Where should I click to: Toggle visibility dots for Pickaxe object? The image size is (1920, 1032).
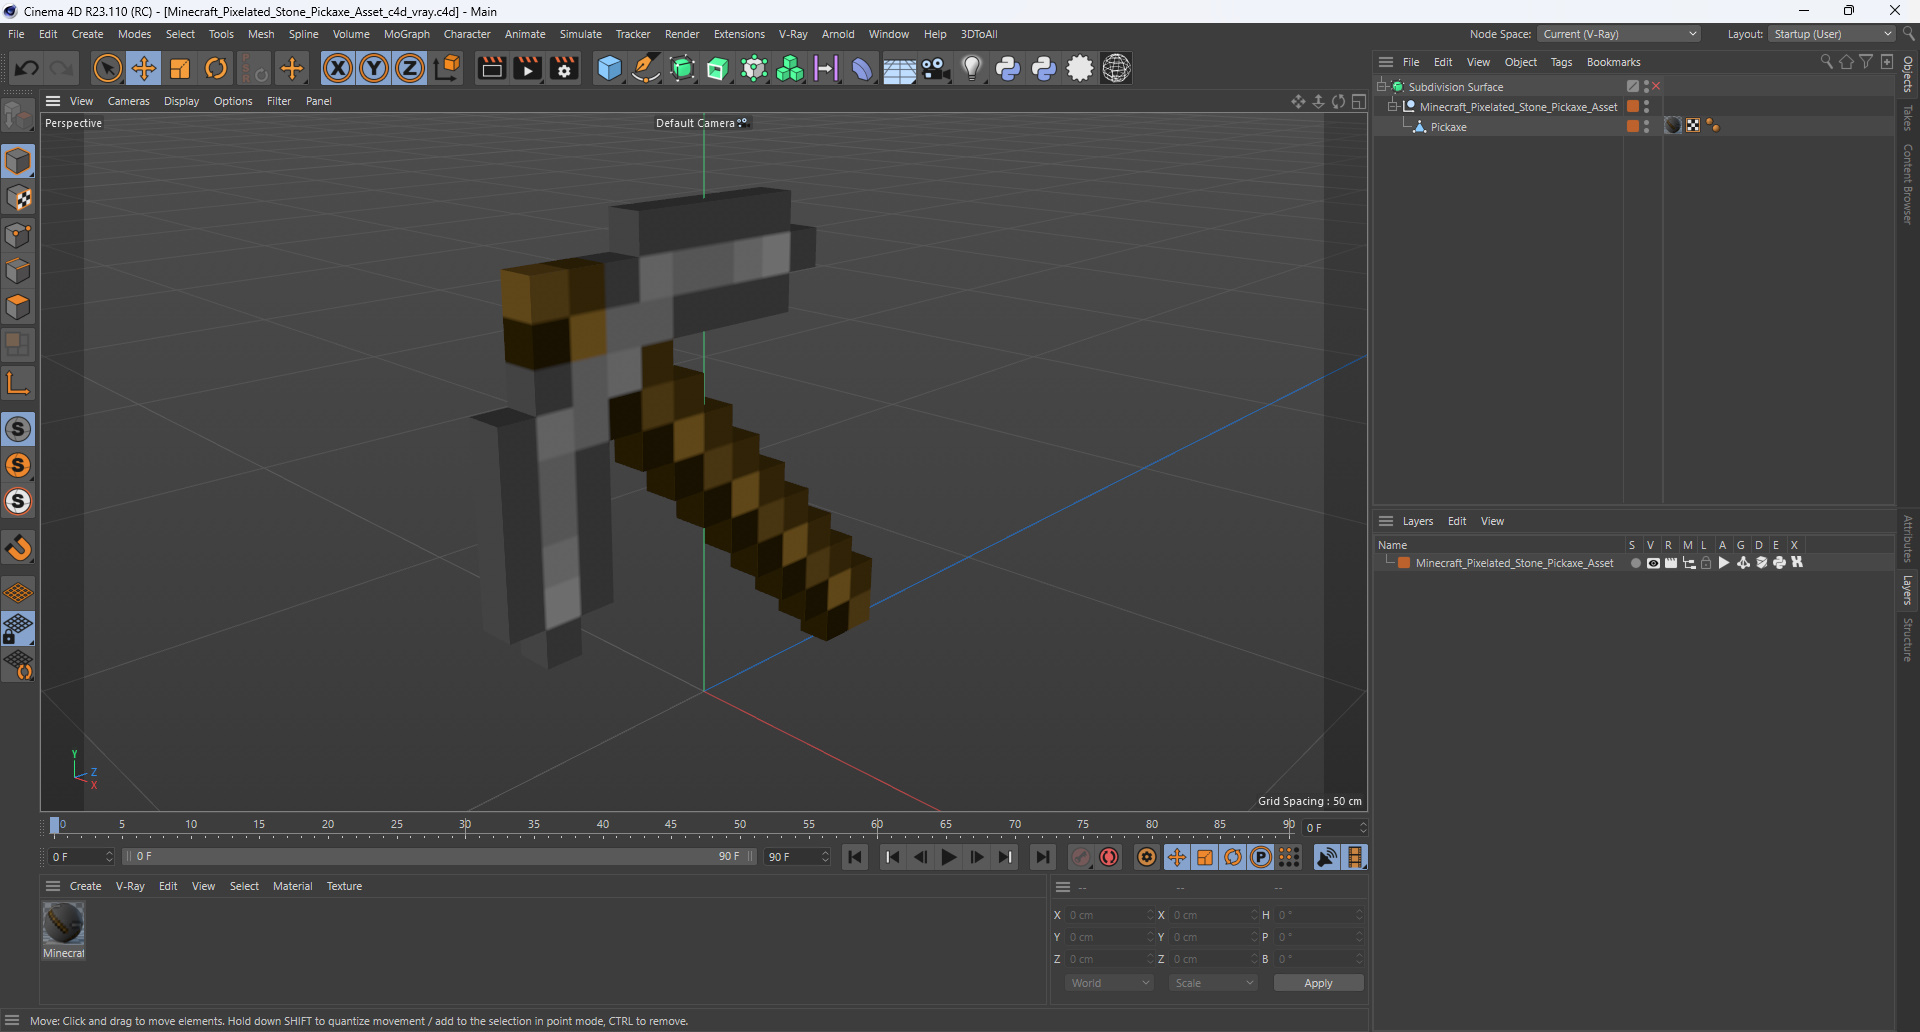point(1646,126)
